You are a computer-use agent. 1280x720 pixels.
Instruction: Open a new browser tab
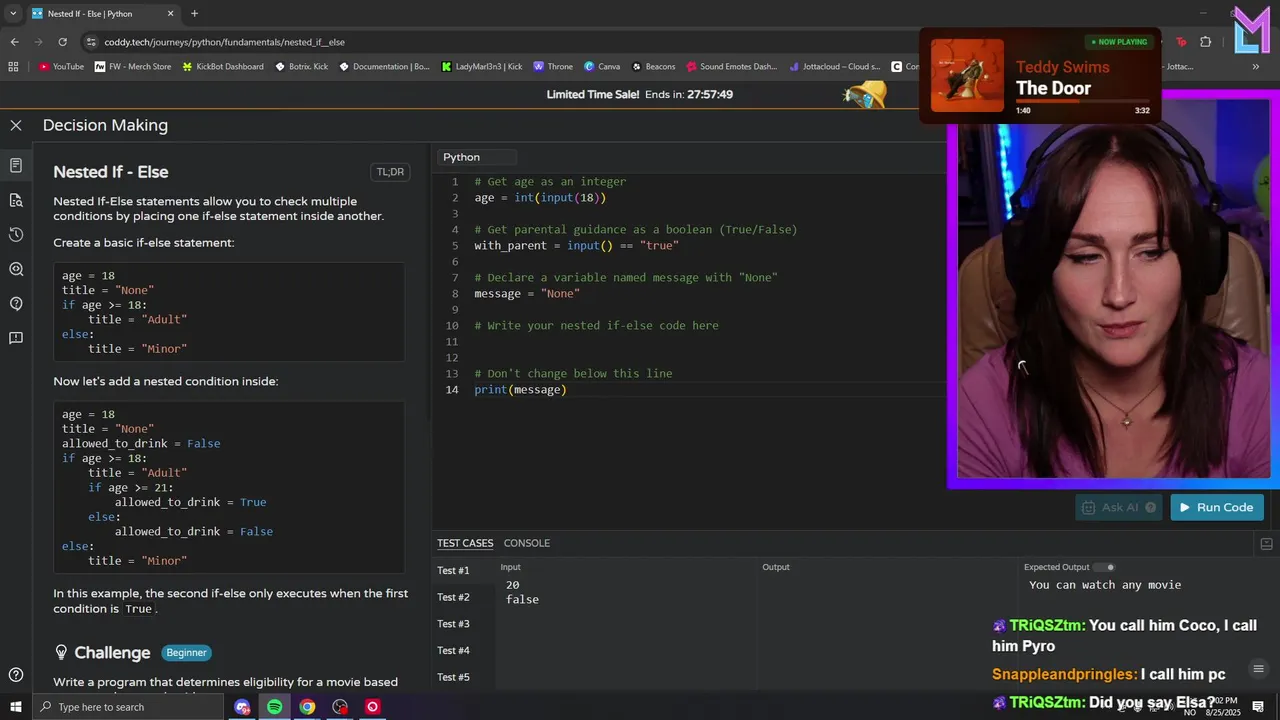click(x=194, y=14)
